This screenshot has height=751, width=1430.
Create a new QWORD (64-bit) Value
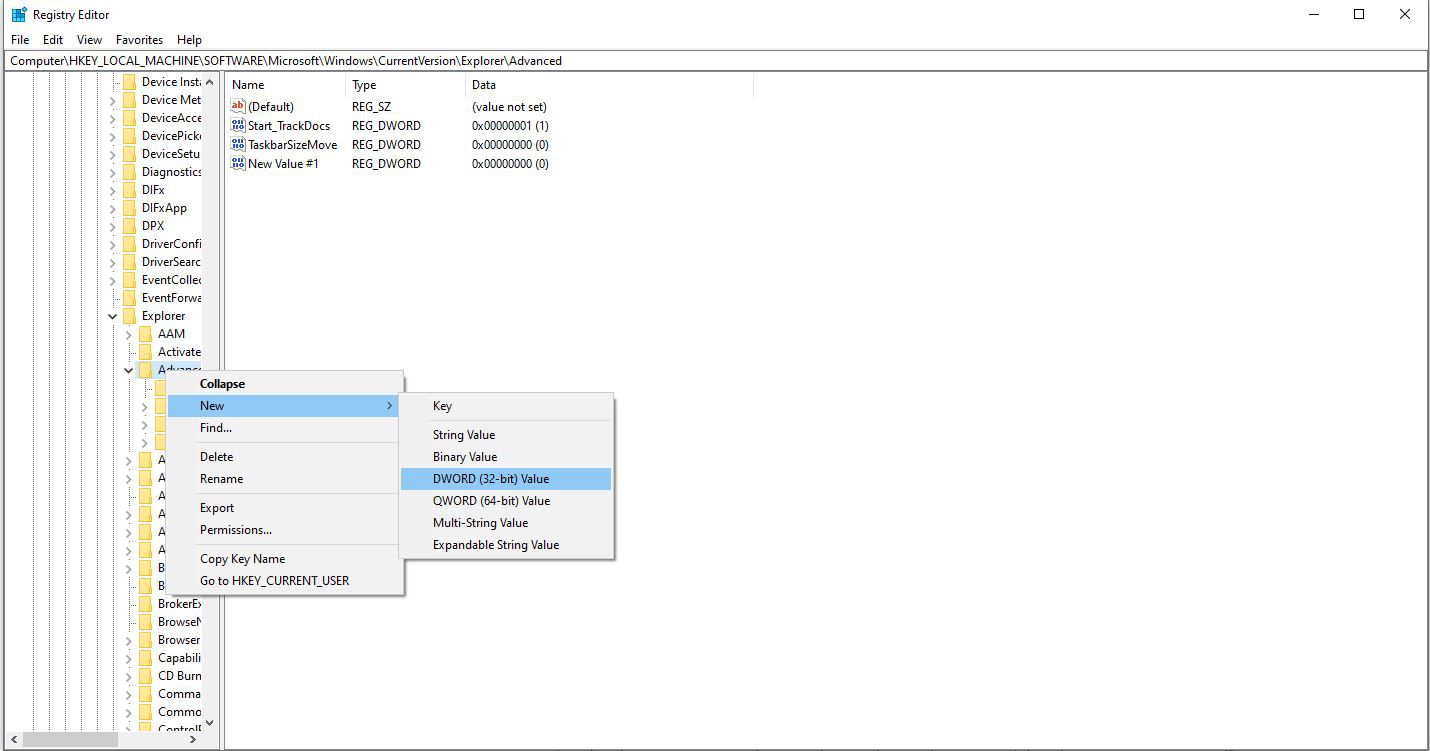click(506, 501)
